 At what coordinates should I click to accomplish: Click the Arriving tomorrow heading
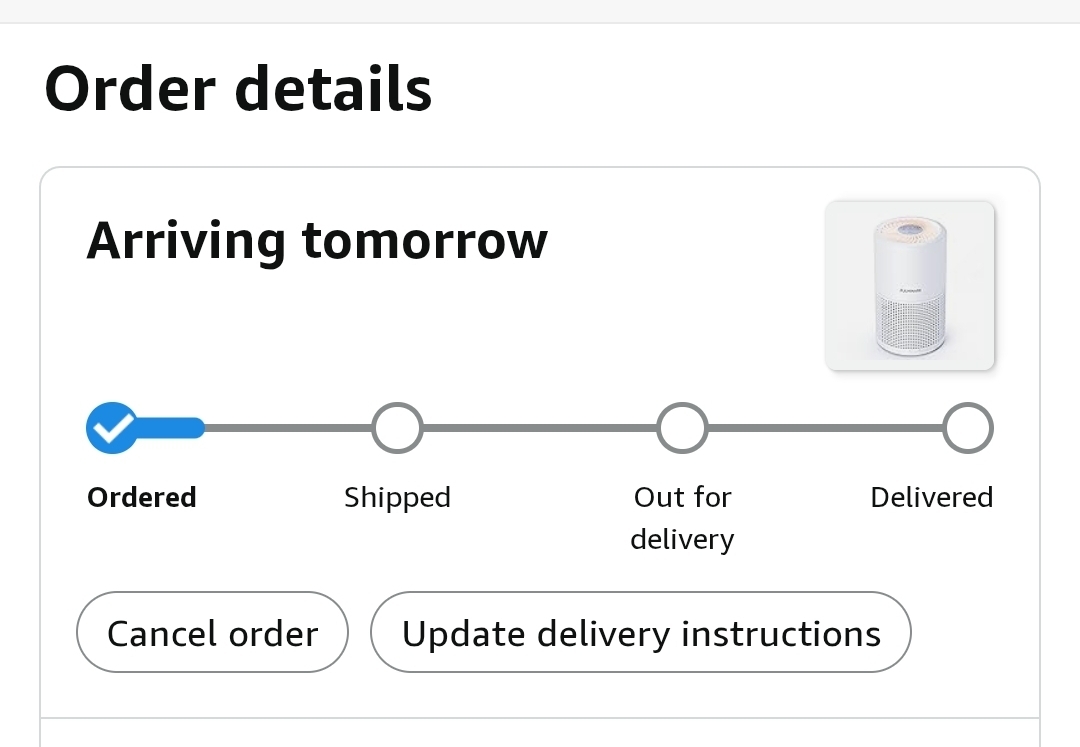pyautogui.click(x=317, y=241)
